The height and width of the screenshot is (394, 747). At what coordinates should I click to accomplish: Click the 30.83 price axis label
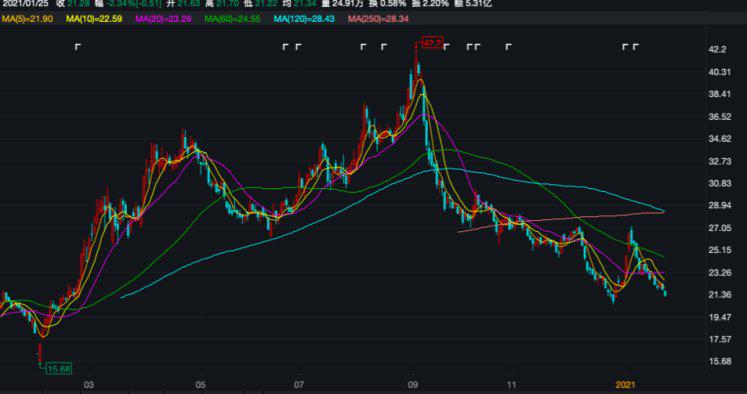click(720, 183)
